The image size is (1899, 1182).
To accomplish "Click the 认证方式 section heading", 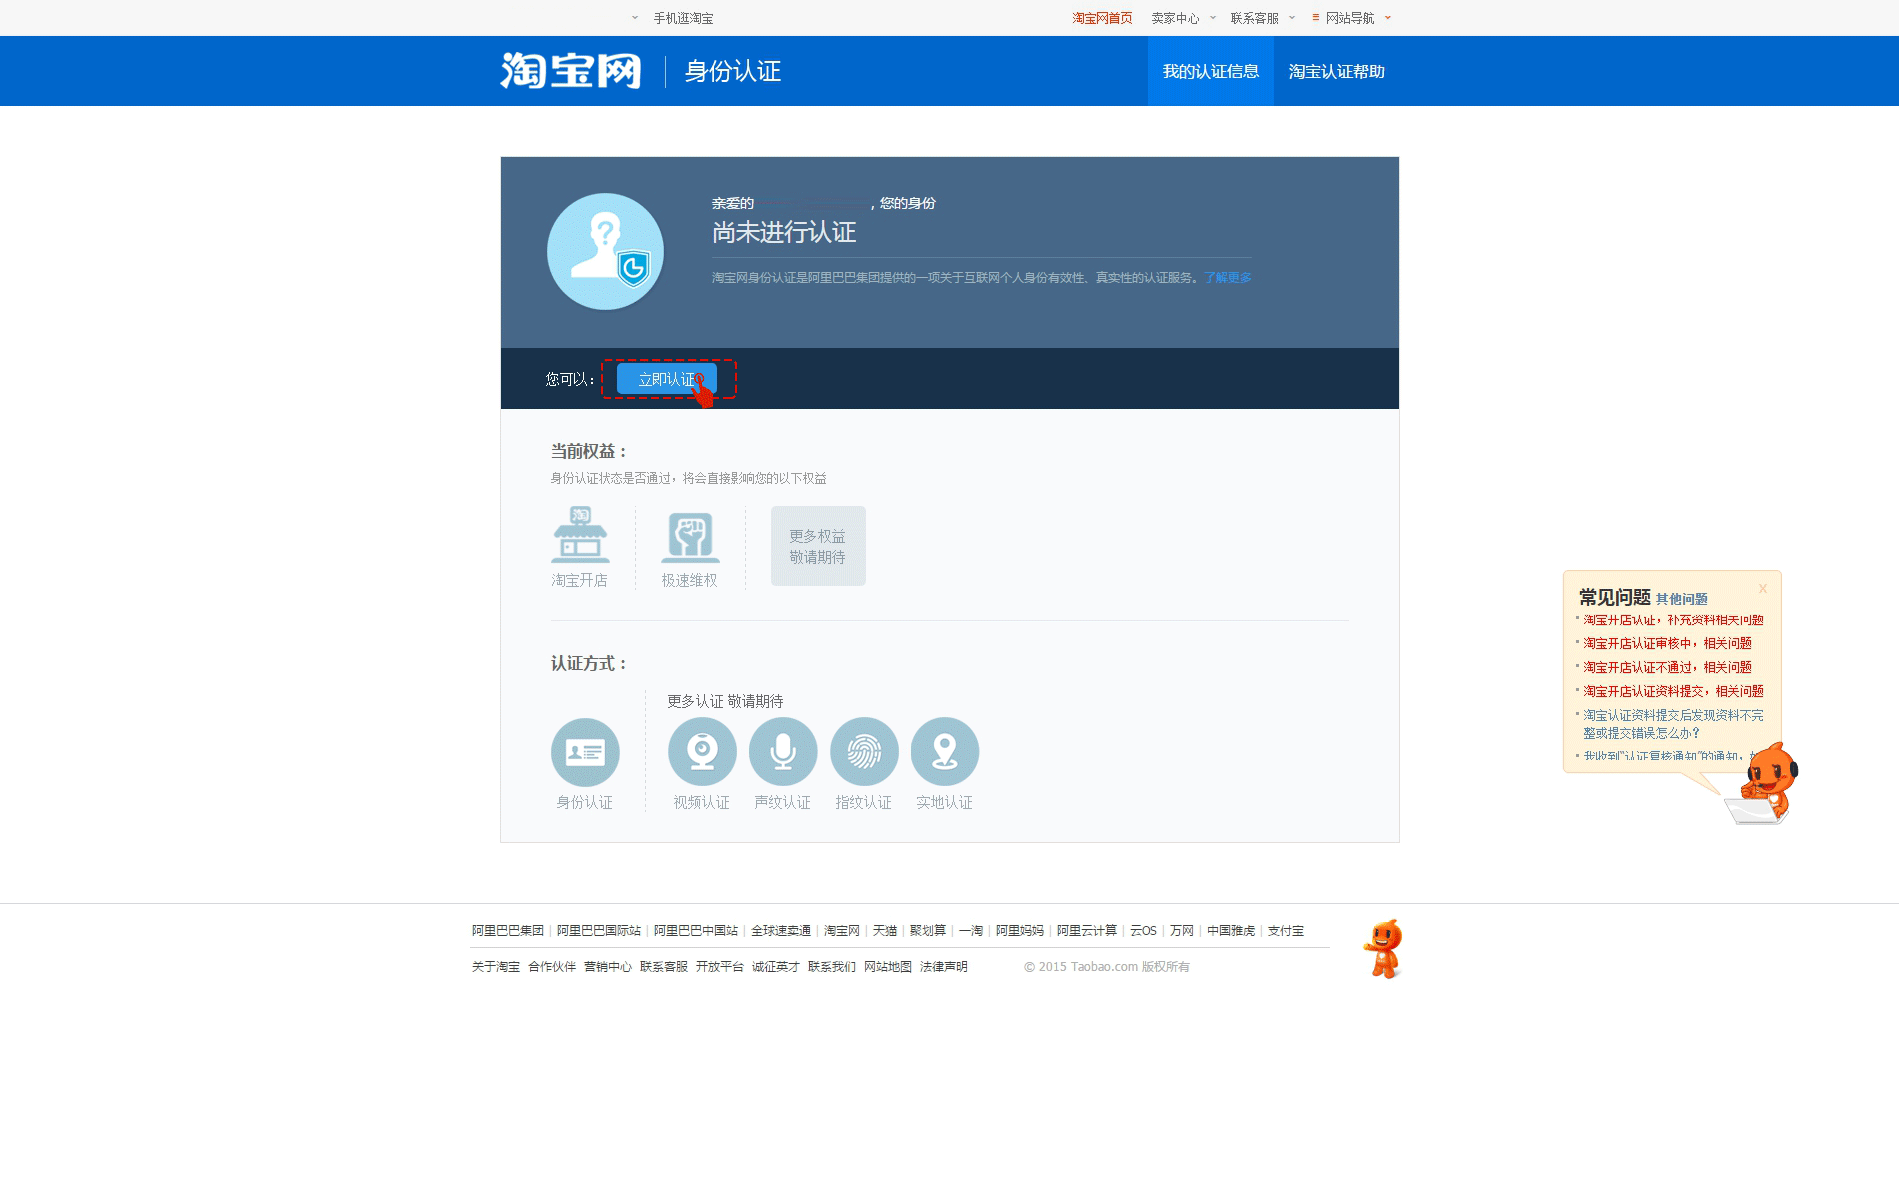I will pos(589,663).
